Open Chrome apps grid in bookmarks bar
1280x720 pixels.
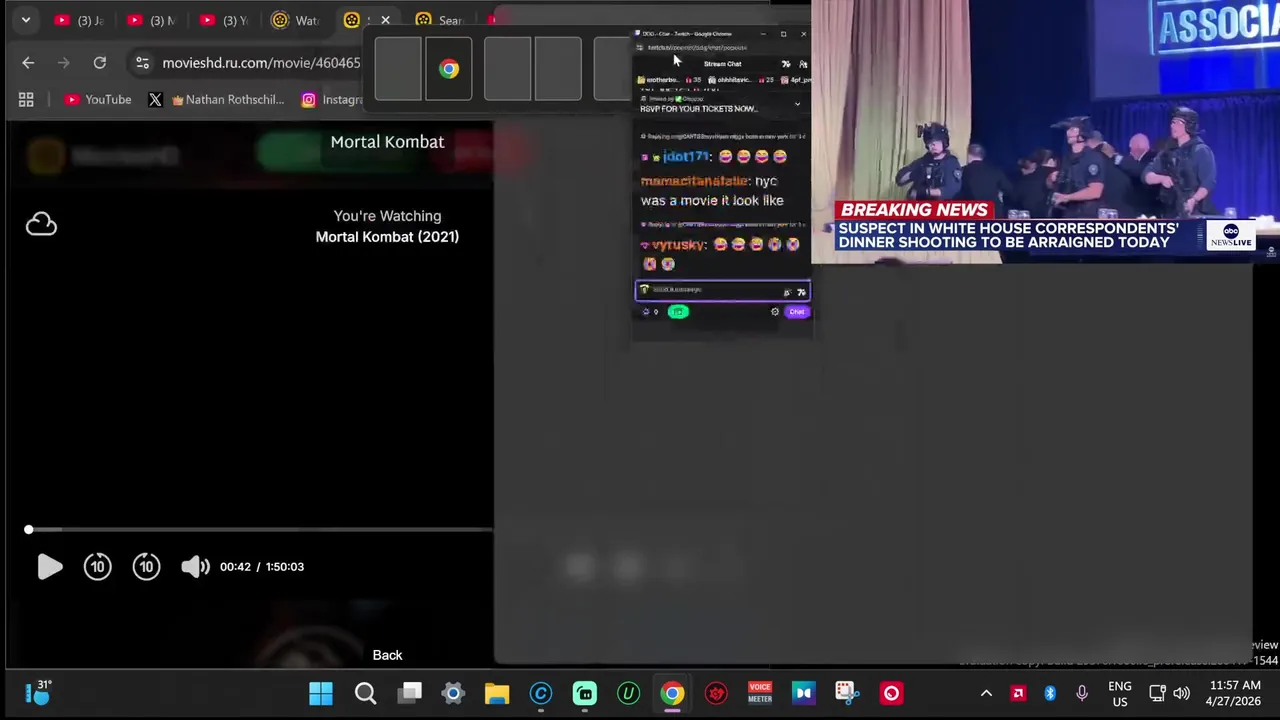coord(26,99)
